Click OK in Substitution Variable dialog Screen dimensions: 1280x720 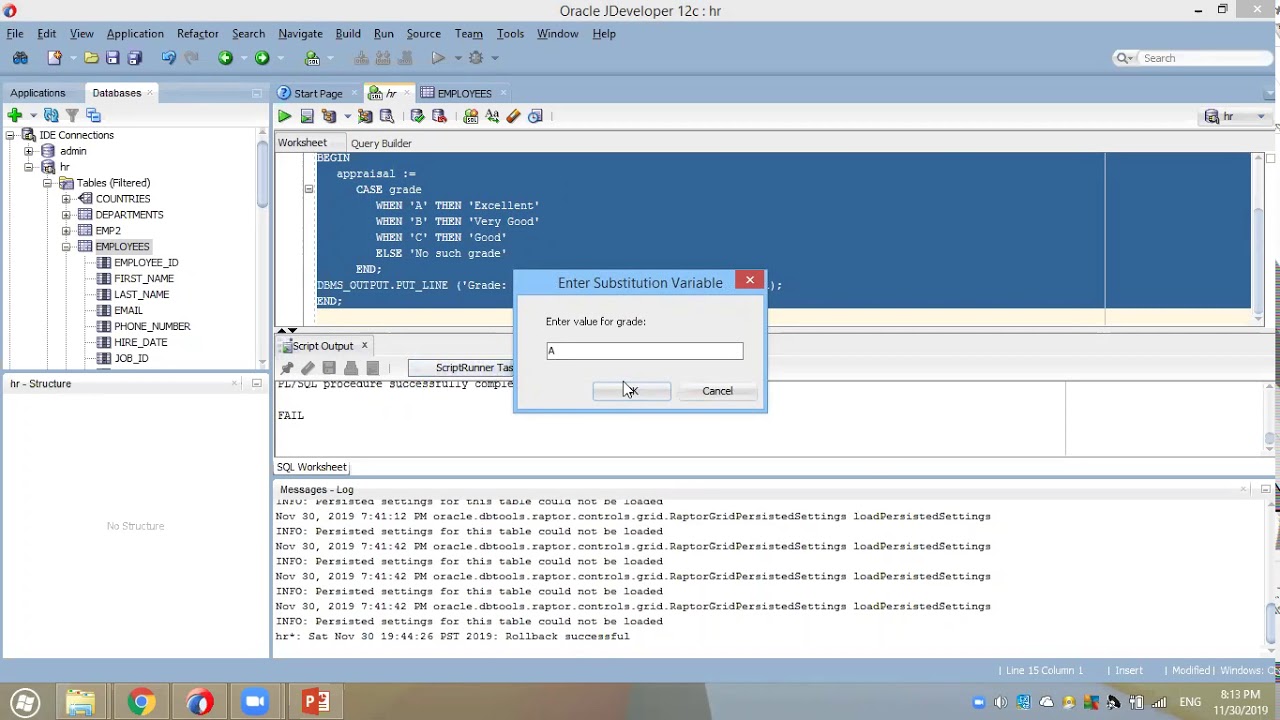[631, 391]
